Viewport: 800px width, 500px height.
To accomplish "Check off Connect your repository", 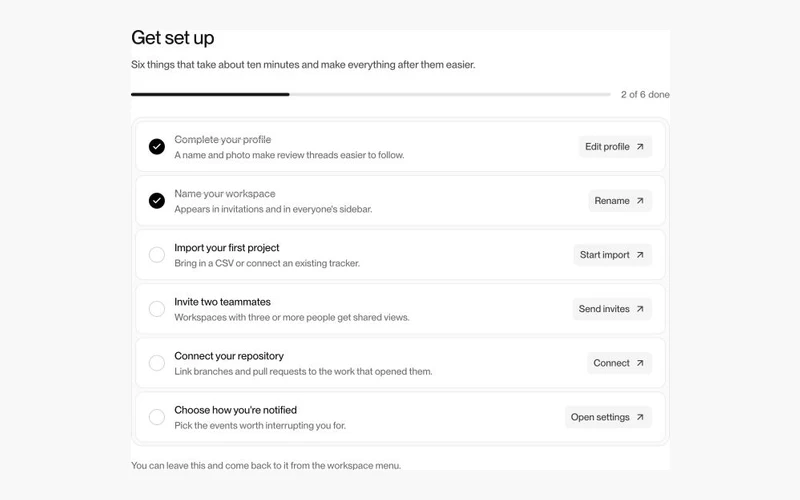I will click(x=157, y=363).
